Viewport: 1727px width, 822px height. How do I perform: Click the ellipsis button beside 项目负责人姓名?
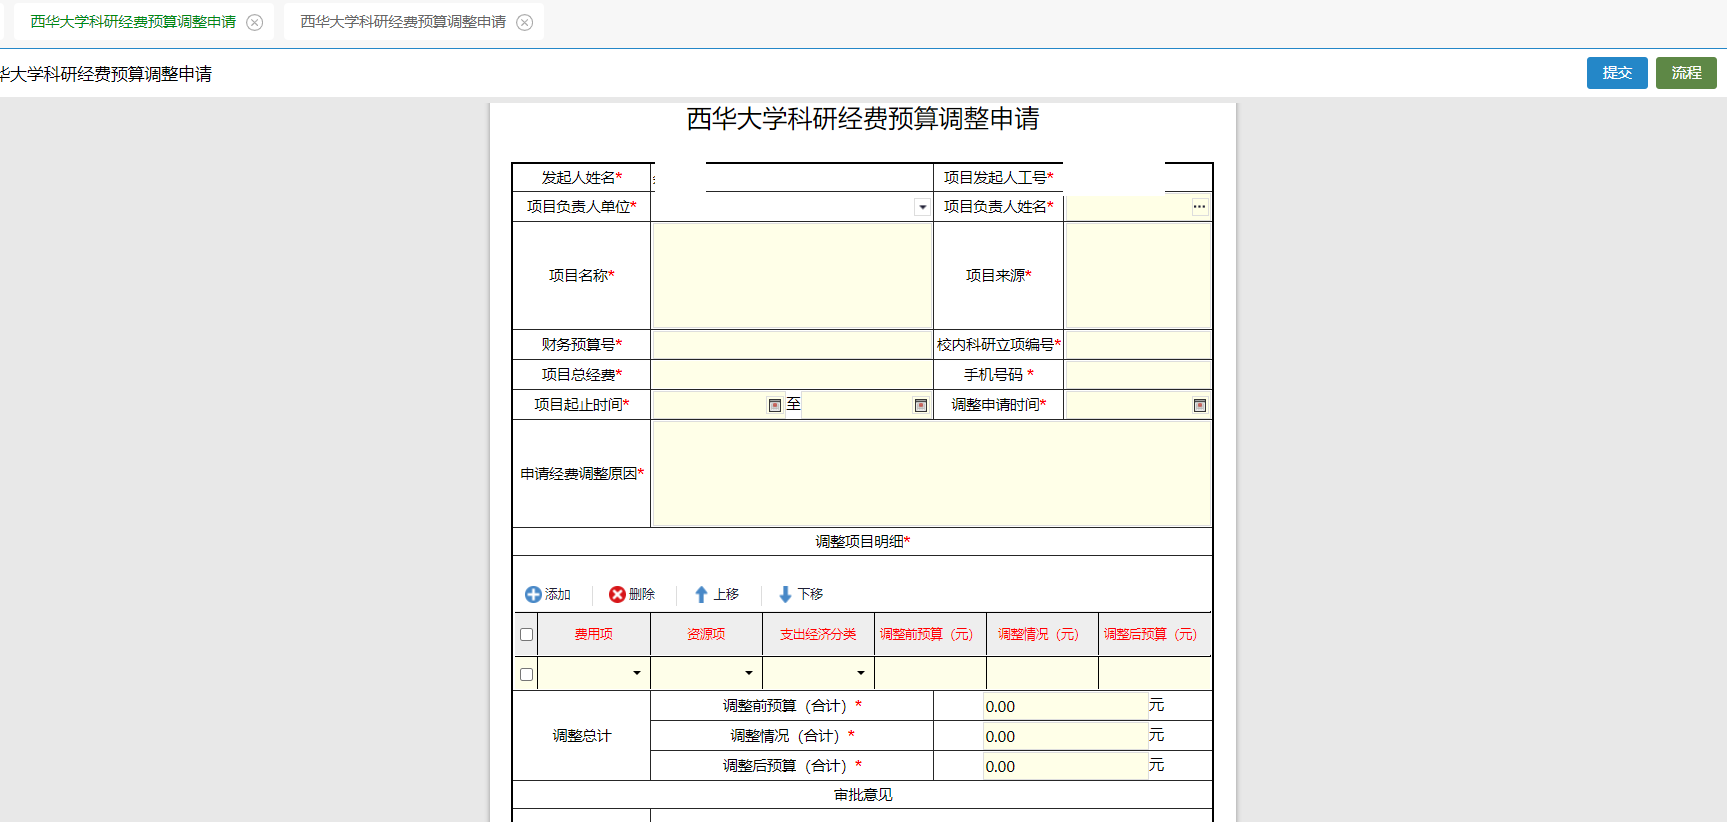[1199, 207]
